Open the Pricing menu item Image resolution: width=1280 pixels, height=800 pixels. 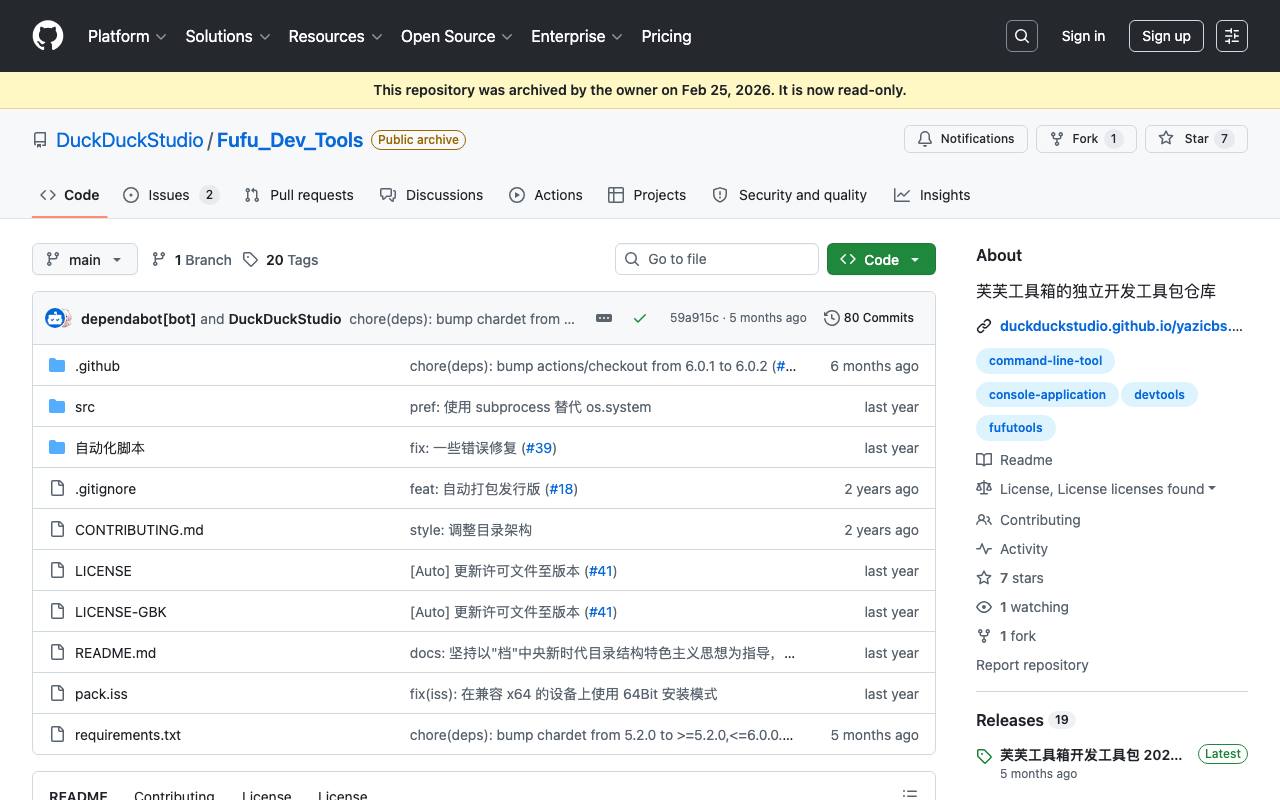coord(666,36)
